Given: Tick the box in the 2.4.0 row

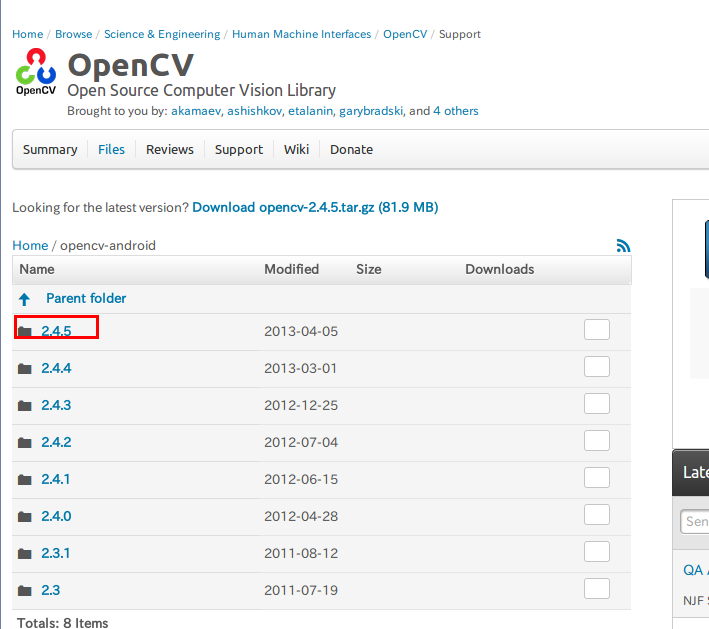Looking at the screenshot, I should 596,515.
